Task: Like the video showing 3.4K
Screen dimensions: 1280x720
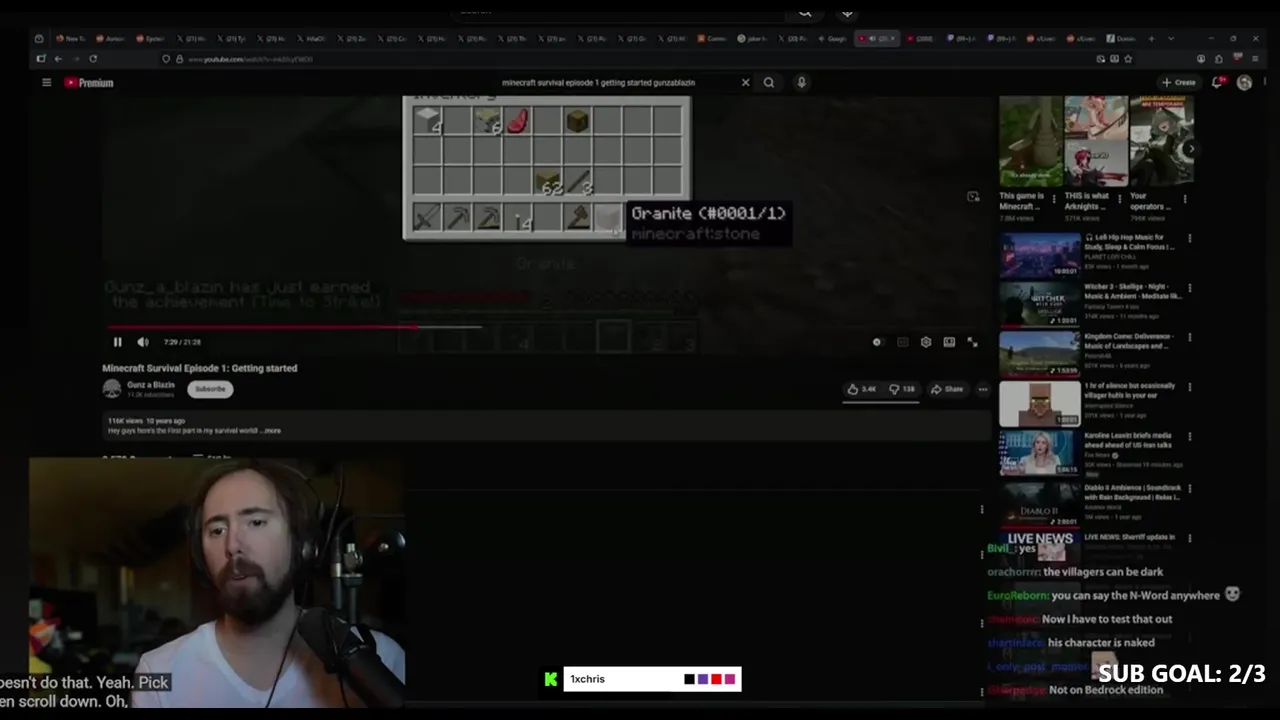Action: click(x=862, y=389)
